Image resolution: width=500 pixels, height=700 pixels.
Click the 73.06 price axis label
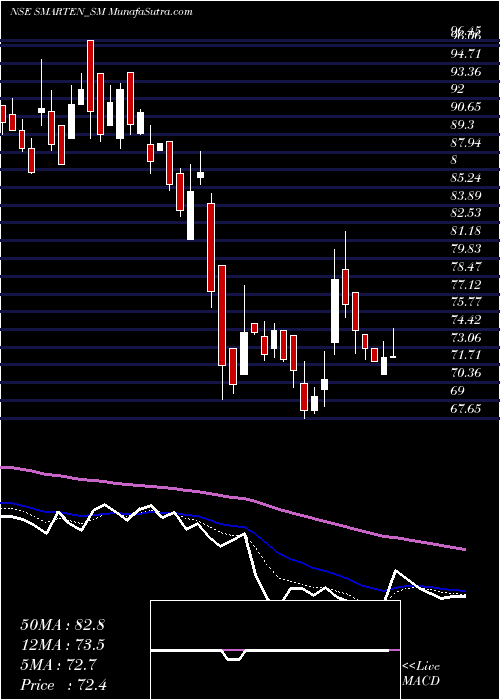click(466, 338)
